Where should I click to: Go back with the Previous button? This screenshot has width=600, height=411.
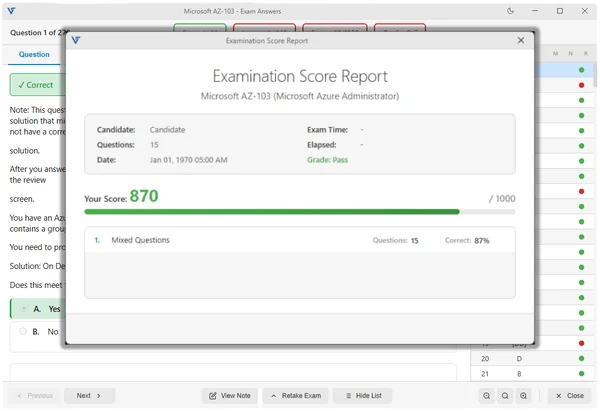(34, 396)
